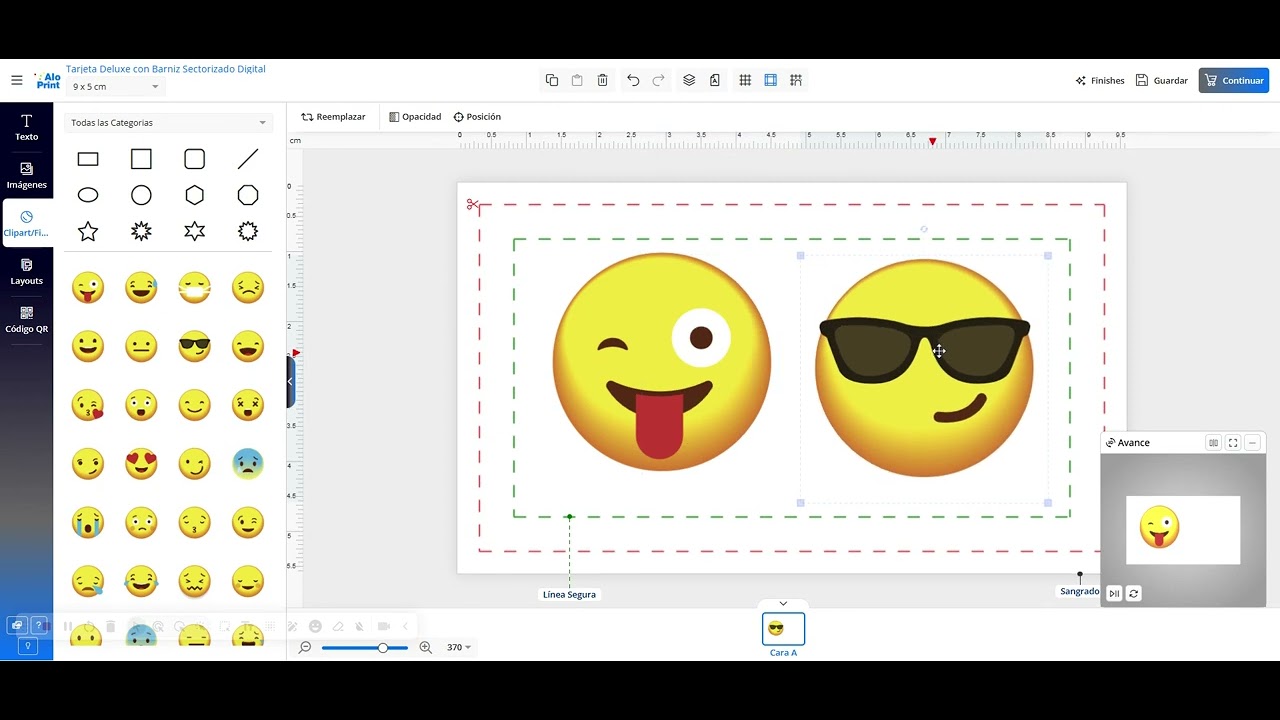Viewport: 1280px width, 720px height.
Task: Add the blue fearful emoji clipart
Action: [x=248, y=463]
